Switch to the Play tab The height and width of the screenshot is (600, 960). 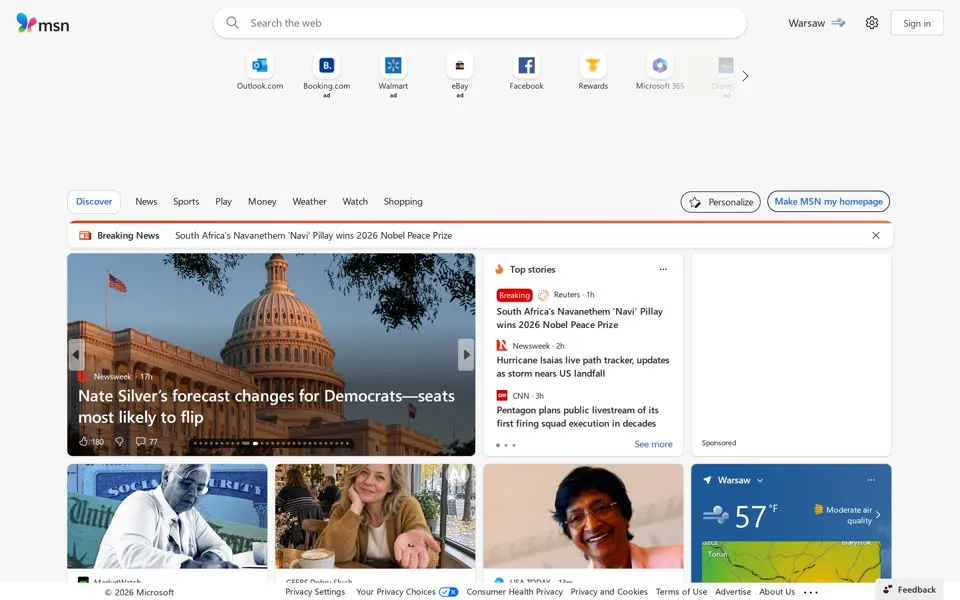click(x=223, y=201)
